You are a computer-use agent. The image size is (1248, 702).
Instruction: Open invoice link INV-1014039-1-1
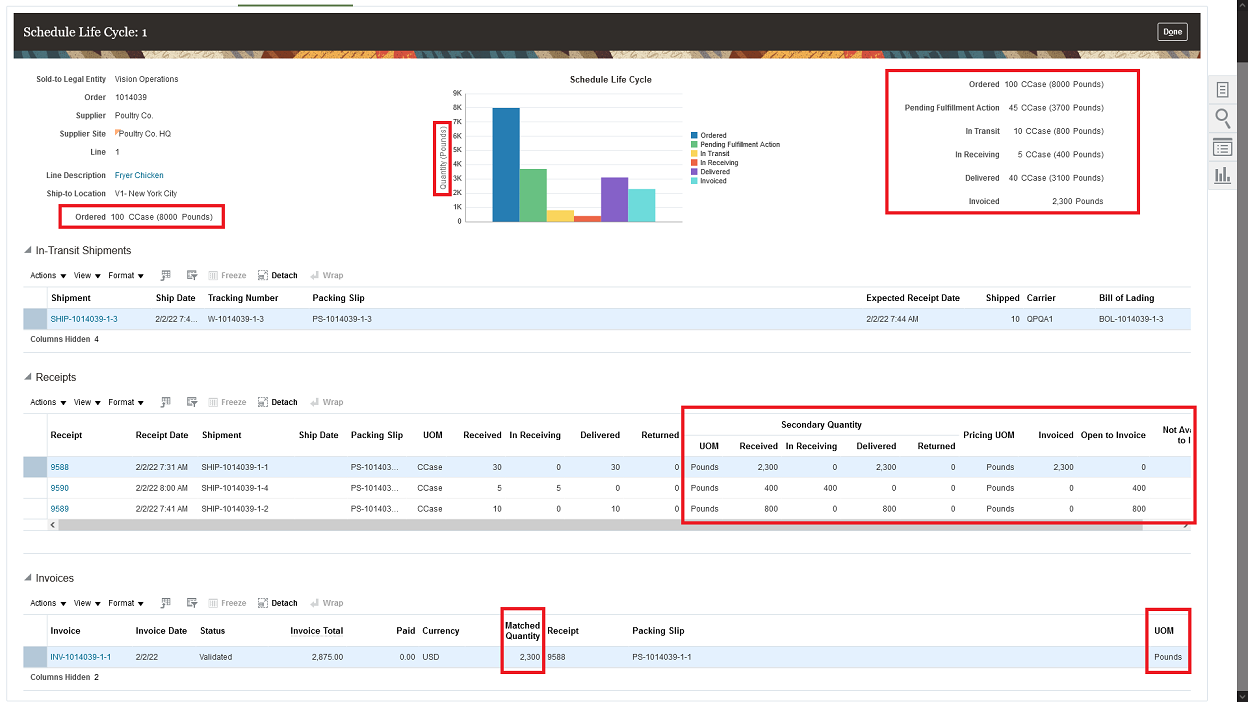pyautogui.click(x=81, y=657)
